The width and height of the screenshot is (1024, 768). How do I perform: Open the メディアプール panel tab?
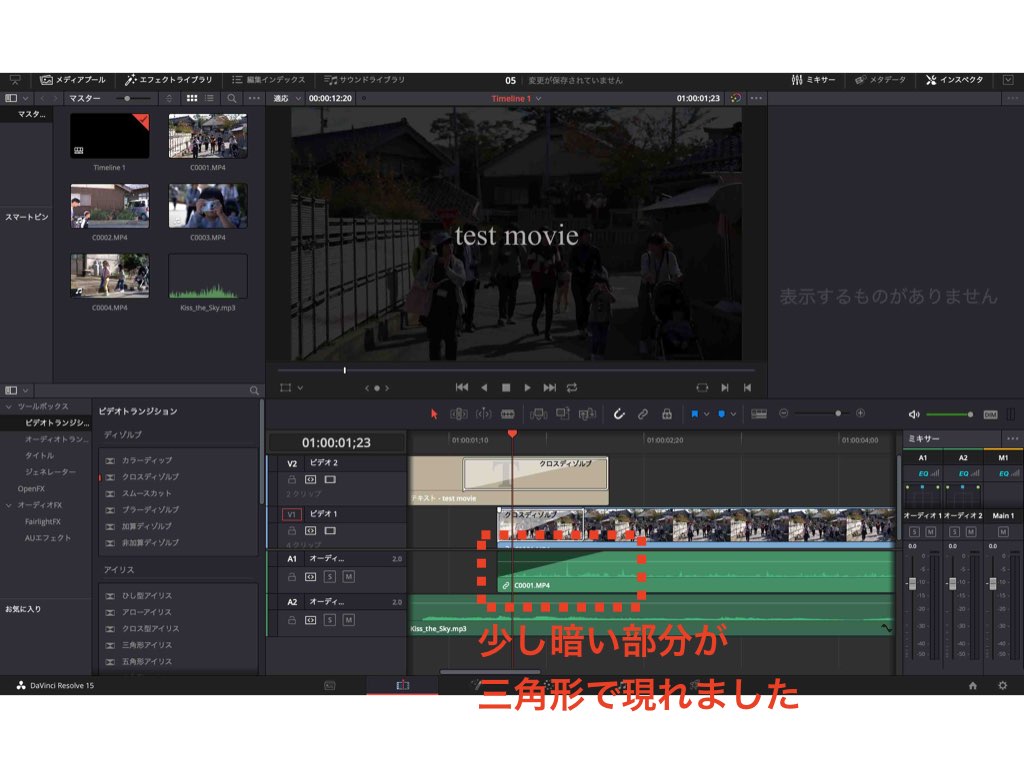tap(72, 80)
